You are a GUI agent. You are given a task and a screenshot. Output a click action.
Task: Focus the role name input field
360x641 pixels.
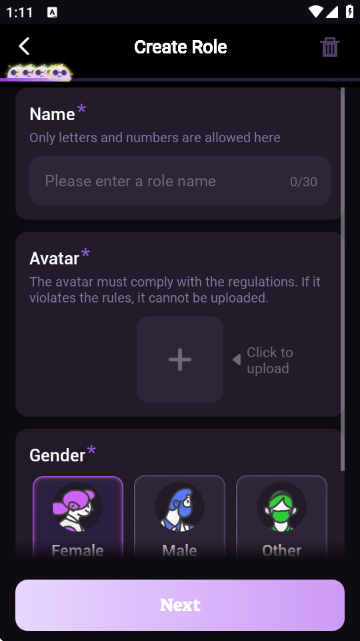point(180,181)
